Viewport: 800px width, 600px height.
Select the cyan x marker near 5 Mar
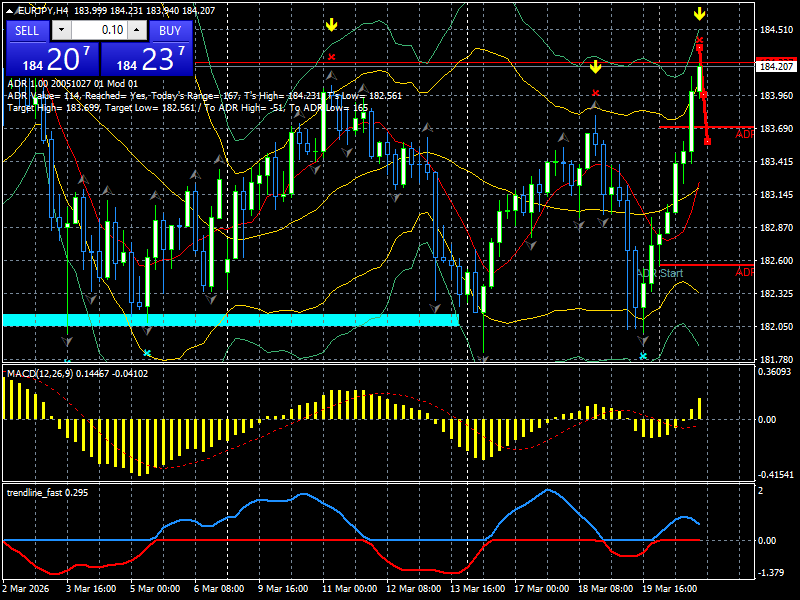147,353
